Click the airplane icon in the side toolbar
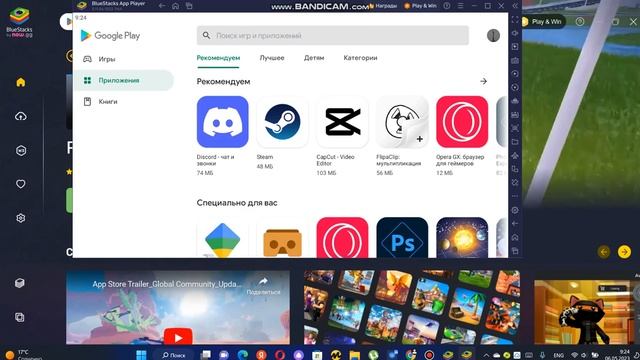Viewport: 640px width, 360px height. click(515, 156)
